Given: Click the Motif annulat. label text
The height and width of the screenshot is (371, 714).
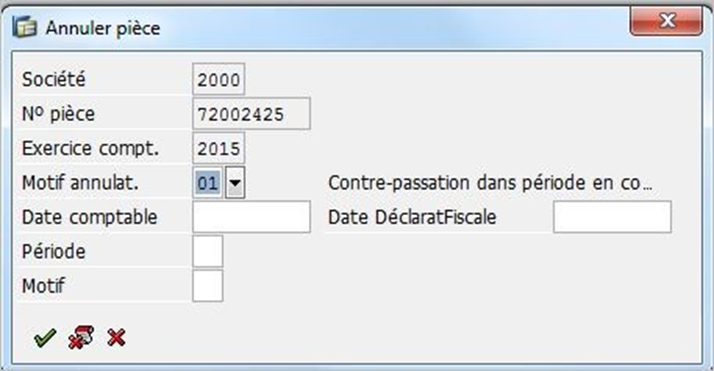Looking at the screenshot, I should pos(80,183).
